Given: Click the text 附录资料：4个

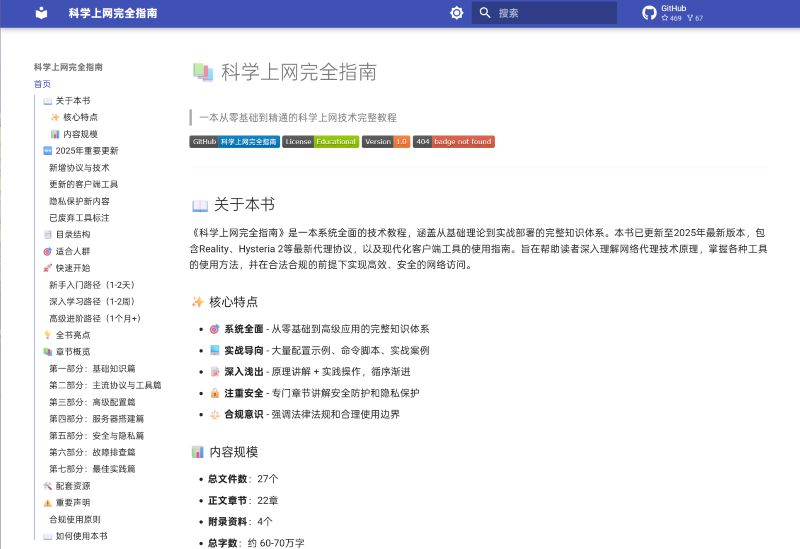Looking at the screenshot, I should click(x=240, y=521).
